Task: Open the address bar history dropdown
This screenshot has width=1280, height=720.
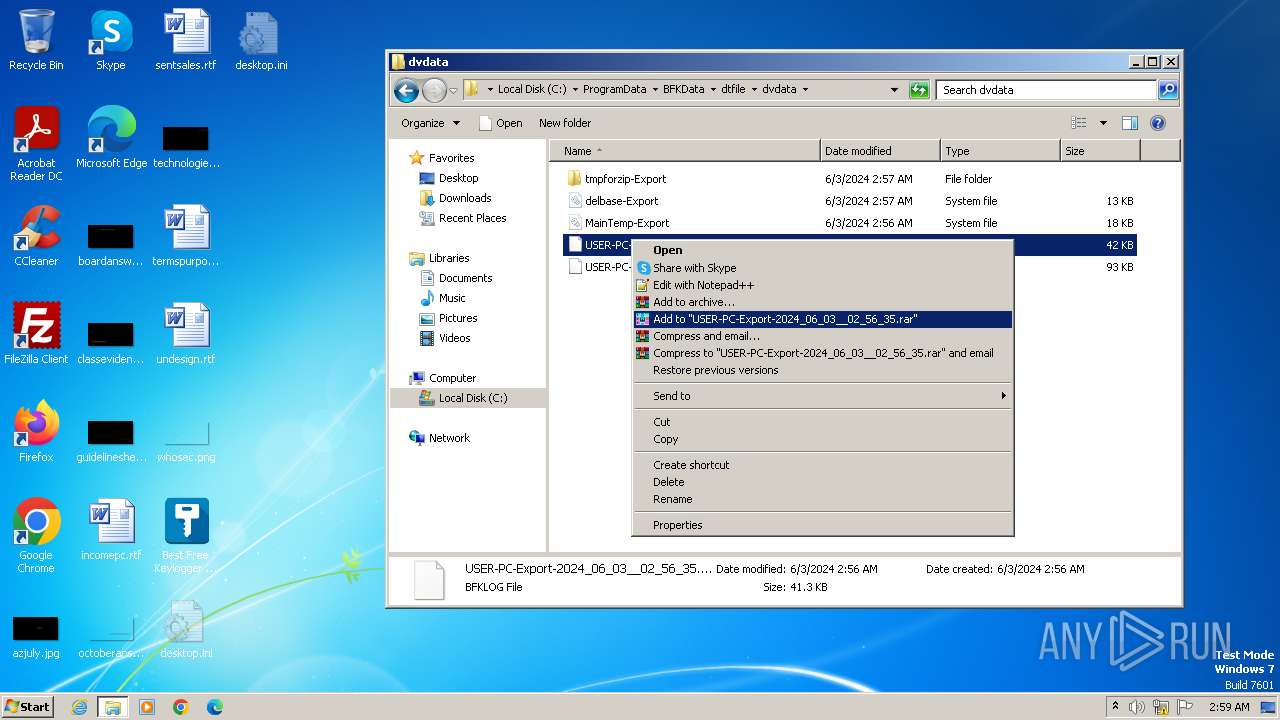Action: [x=894, y=90]
